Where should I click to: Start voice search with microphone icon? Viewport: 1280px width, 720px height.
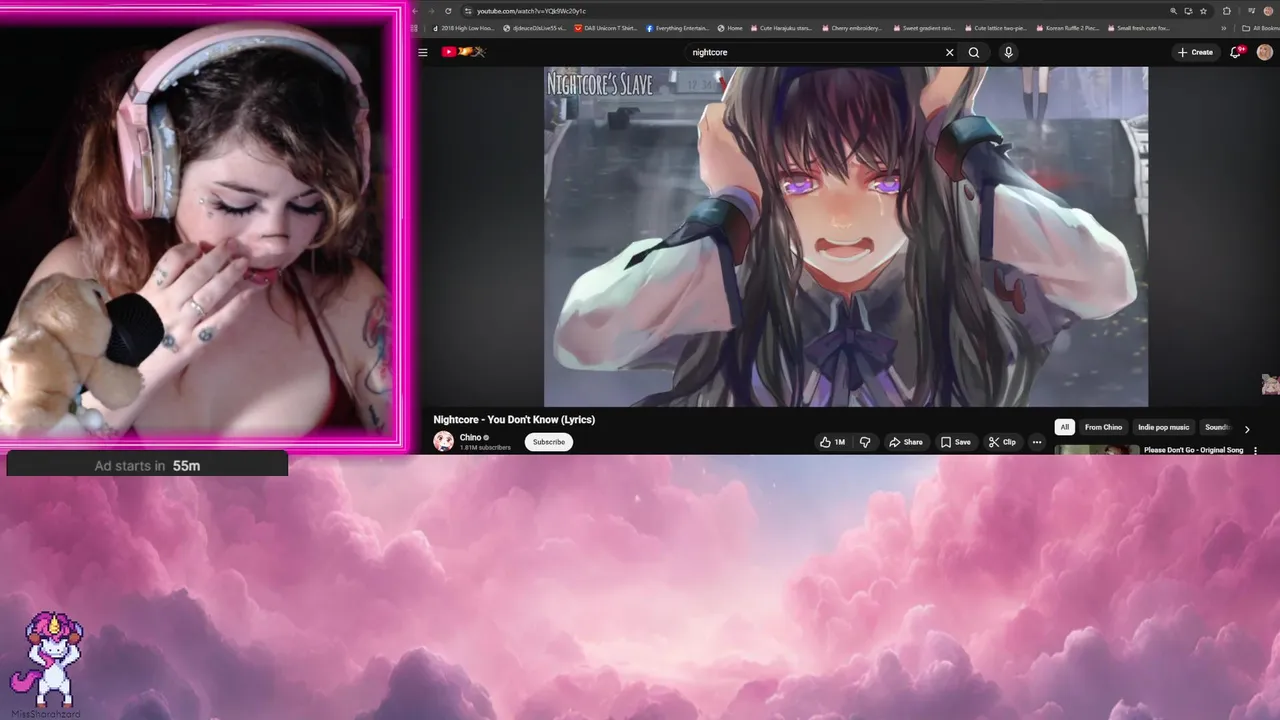point(1008,52)
